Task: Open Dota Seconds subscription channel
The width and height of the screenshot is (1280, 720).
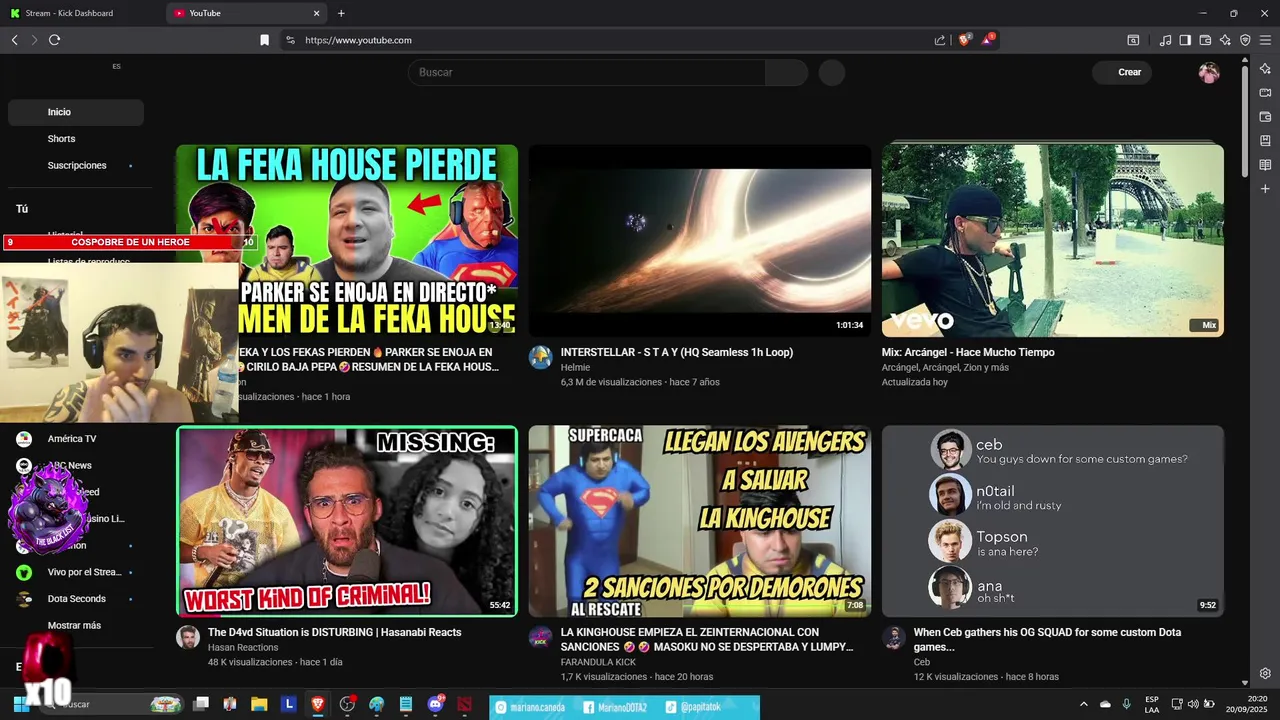Action: click(x=76, y=599)
